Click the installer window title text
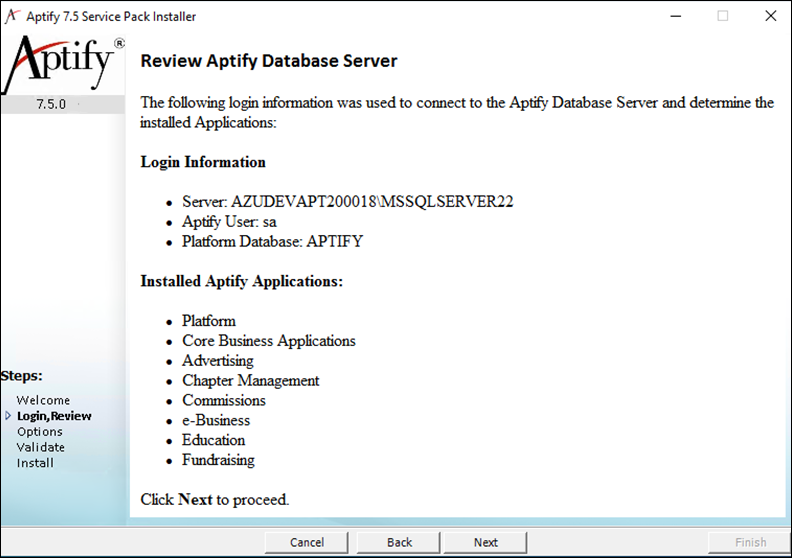 (x=111, y=17)
